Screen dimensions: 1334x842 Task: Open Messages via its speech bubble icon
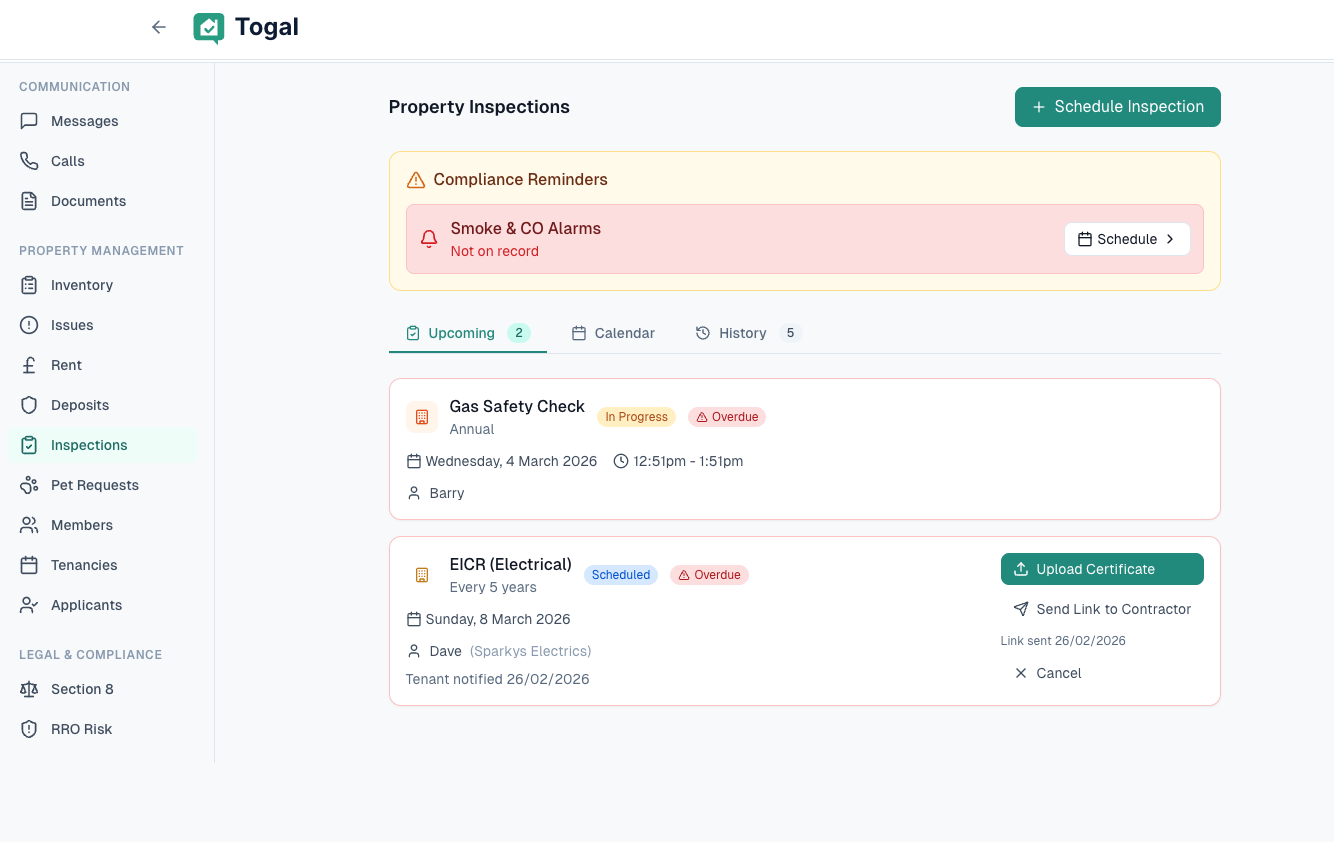pos(29,121)
